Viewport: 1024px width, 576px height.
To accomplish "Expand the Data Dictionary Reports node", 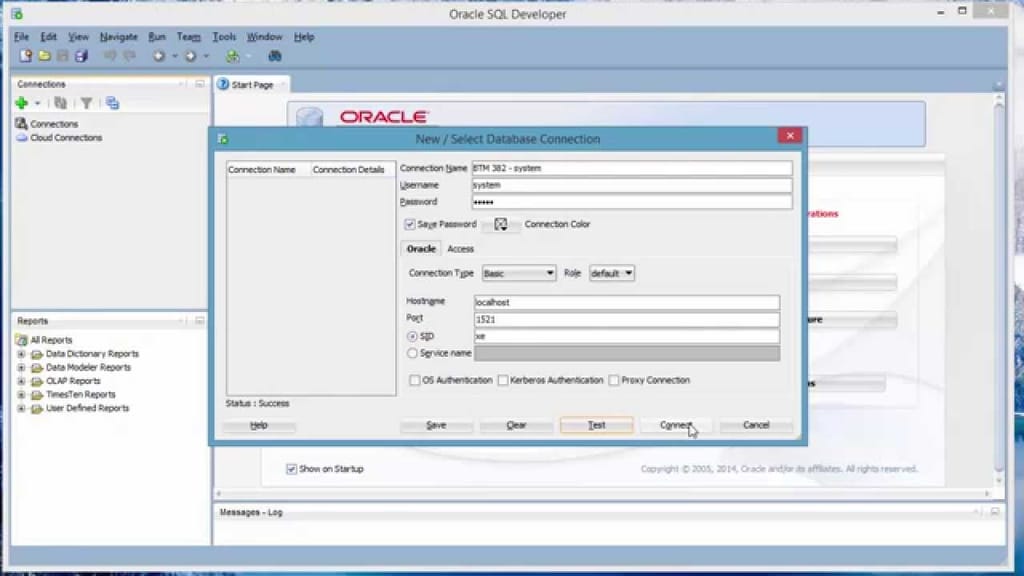I will pos(22,354).
